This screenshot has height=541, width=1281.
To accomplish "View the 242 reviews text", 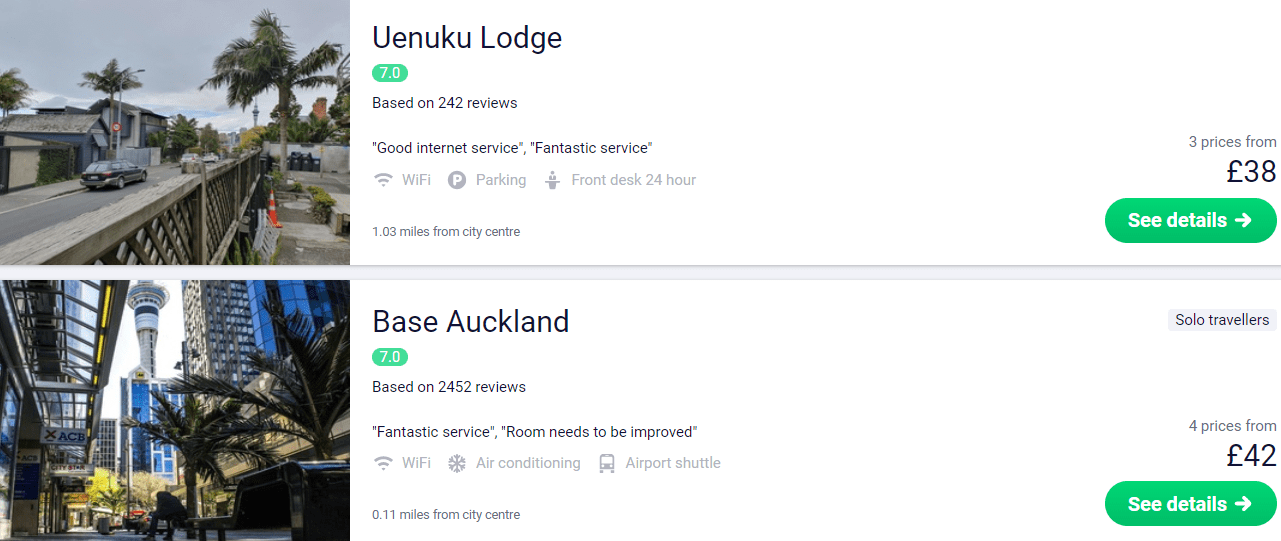I will 445,103.
